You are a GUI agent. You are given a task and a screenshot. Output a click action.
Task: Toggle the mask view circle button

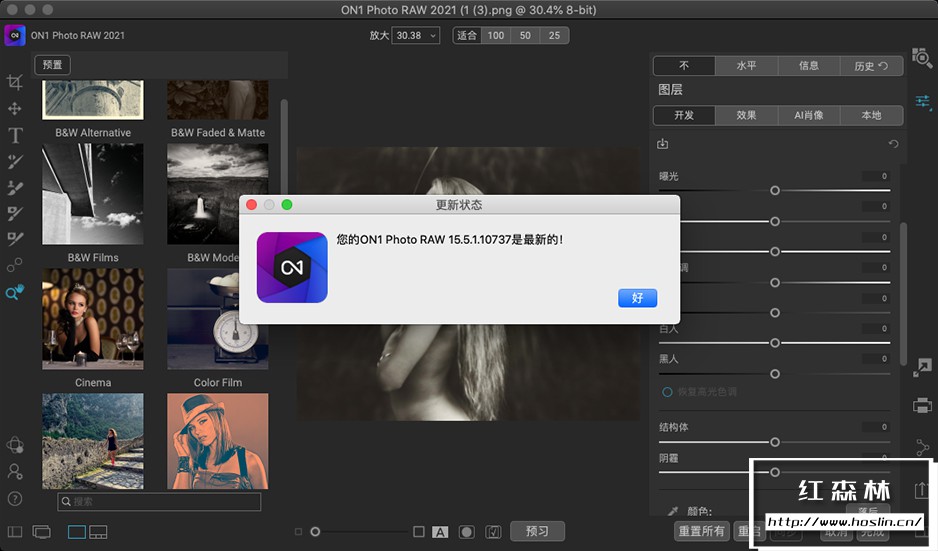467,532
